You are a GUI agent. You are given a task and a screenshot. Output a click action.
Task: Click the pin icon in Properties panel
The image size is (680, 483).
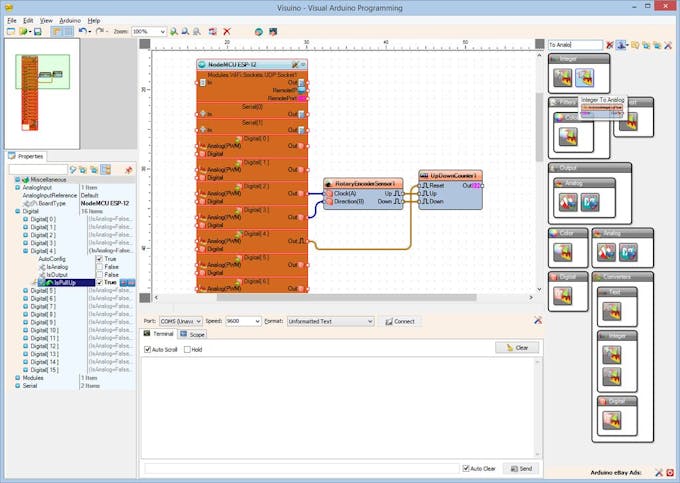click(128, 170)
